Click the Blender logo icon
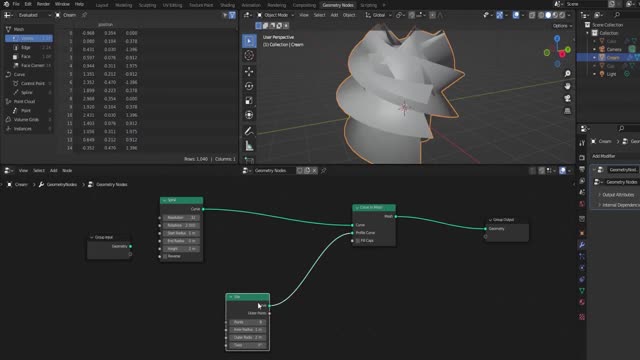Image resolution: width=640 pixels, height=360 pixels. click(x=6, y=4)
